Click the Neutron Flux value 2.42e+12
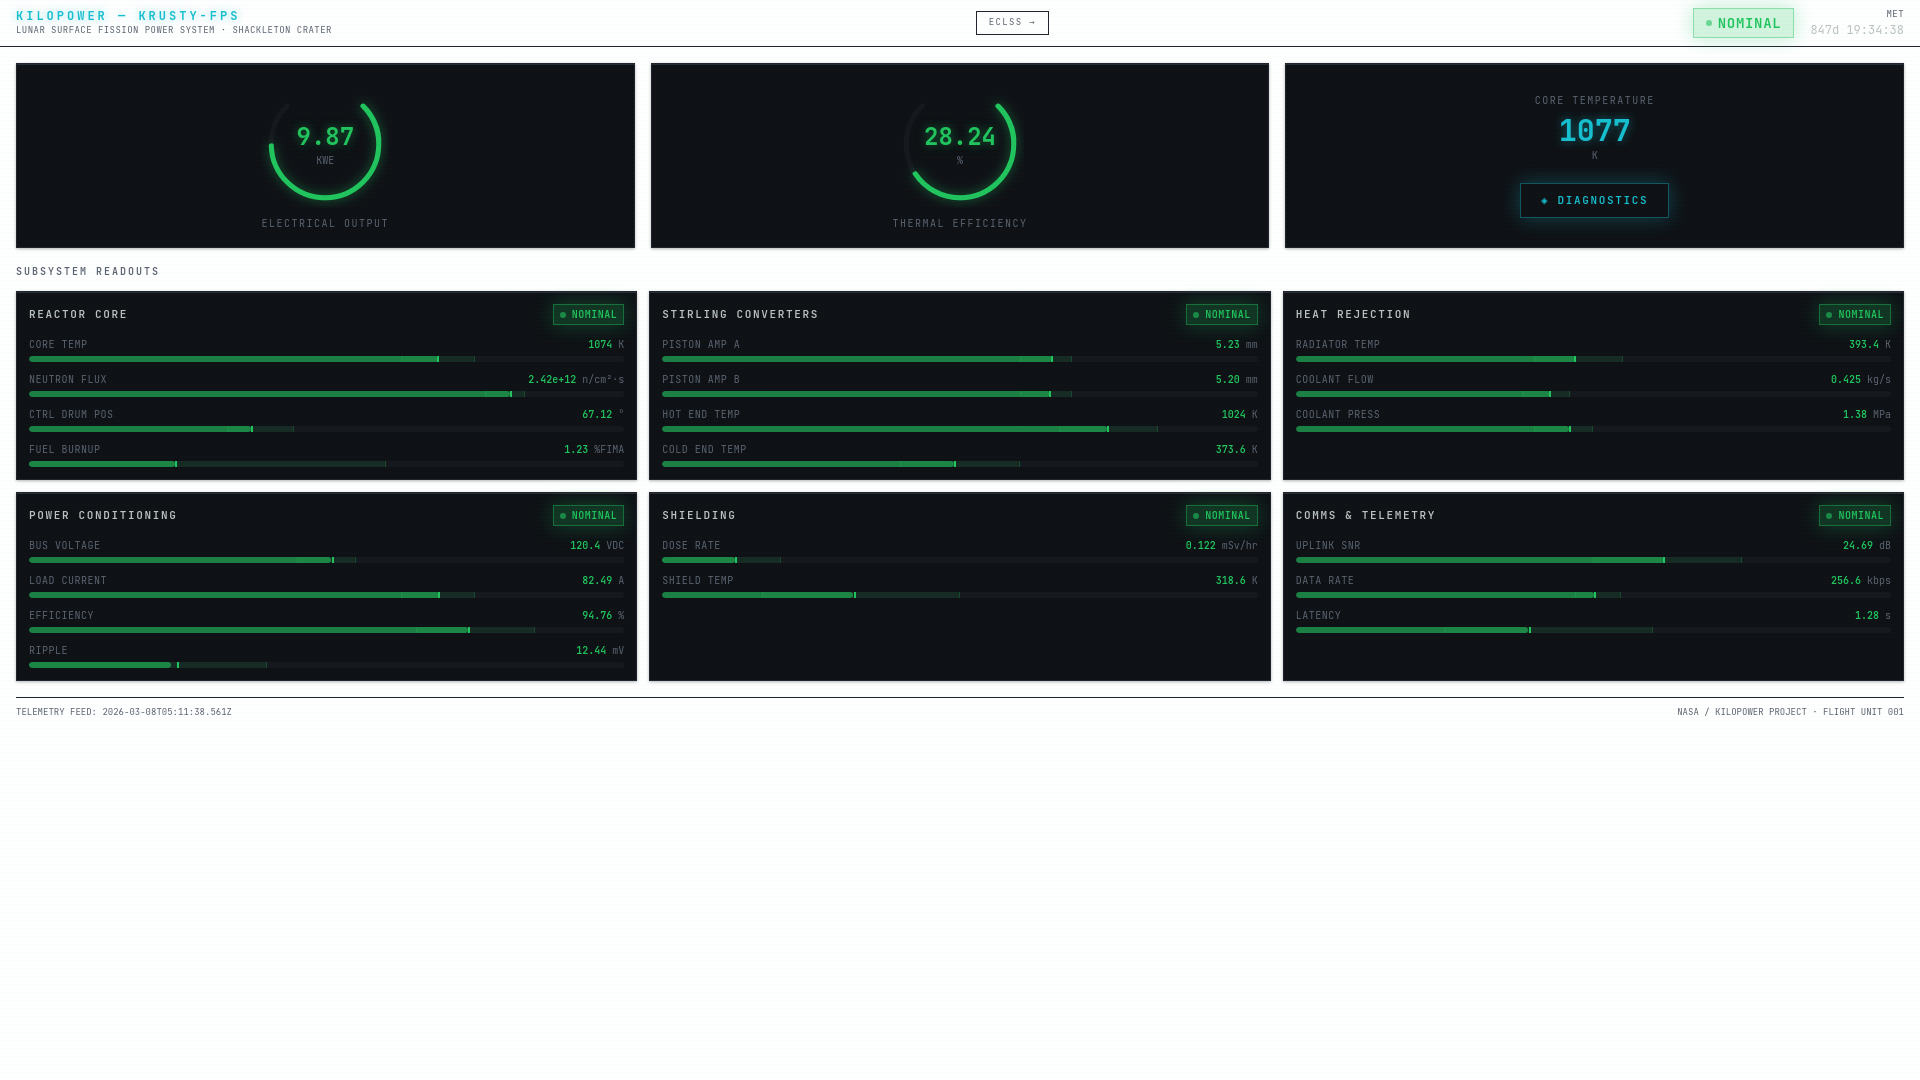Image resolution: width=1920 pixels, height=1080 pixels. [x=552, y=380]
